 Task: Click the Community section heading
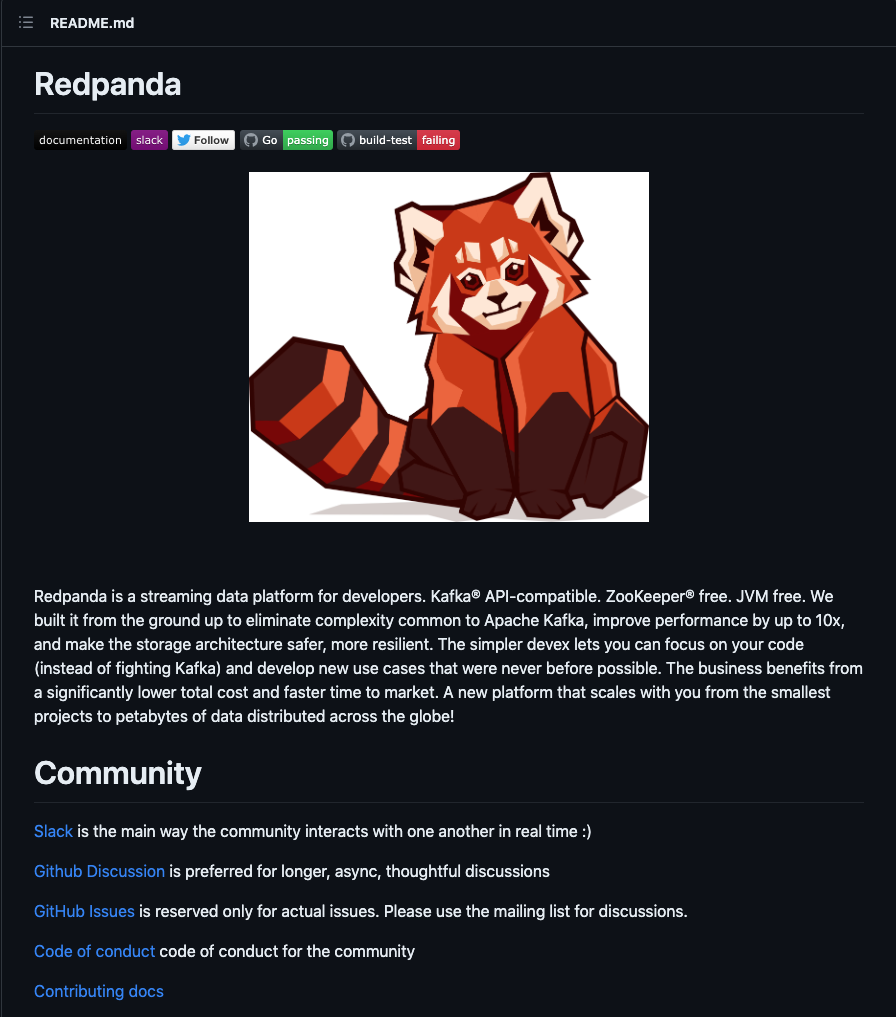click(118, 773)
